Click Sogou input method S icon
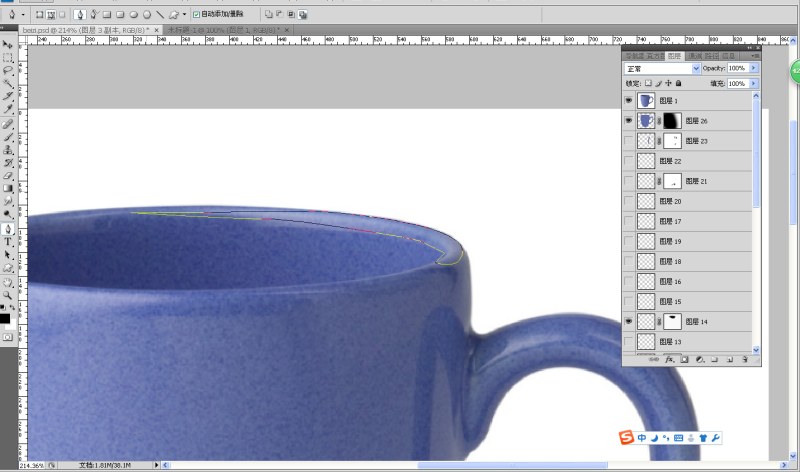Viewport: 800px width, 472px height. [626, 438]
